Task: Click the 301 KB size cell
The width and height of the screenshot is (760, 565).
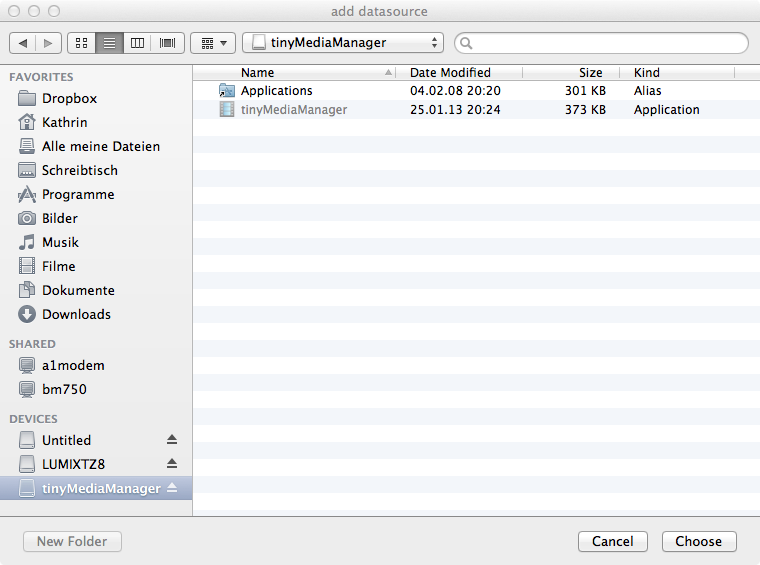Action: pos(585,91)
